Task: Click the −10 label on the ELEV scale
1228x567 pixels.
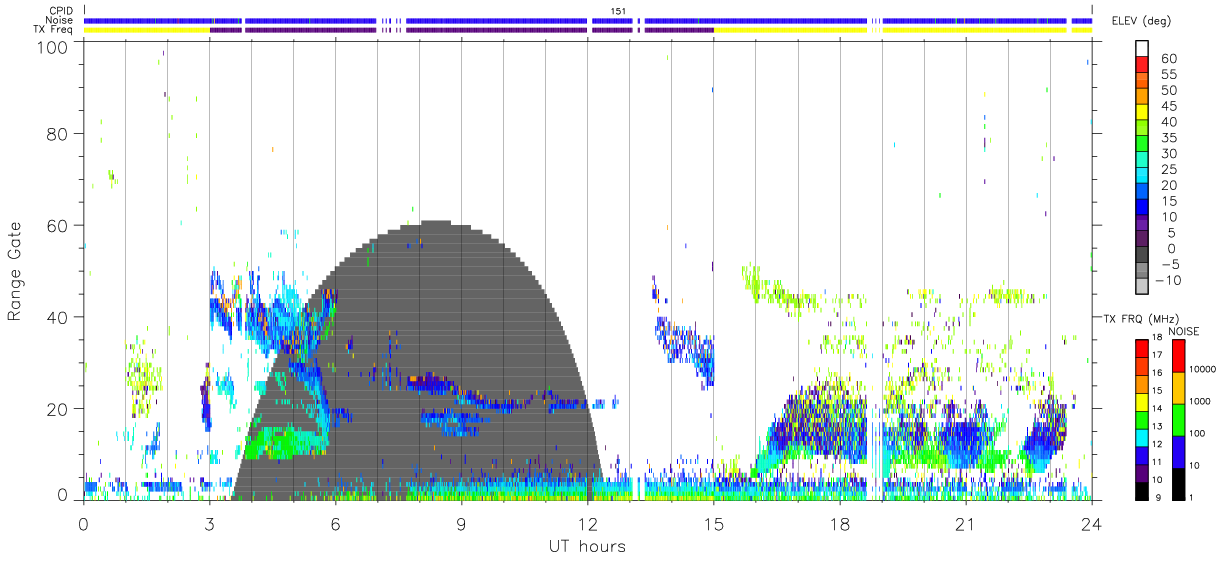Action: pos(1167,280)
